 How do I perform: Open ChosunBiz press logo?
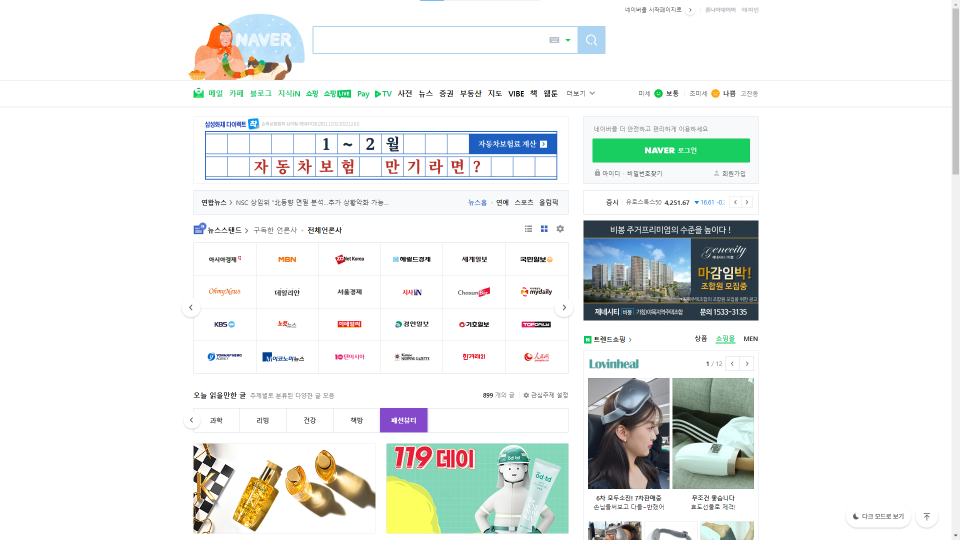point(474,292)
